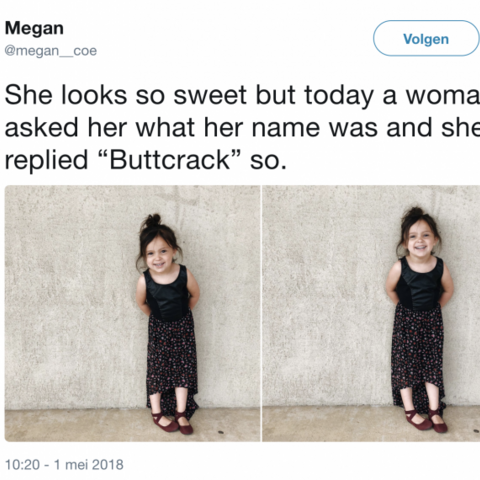Click the Volgen follow button
This screenshot has height=480, width=480.
(426, 38)
